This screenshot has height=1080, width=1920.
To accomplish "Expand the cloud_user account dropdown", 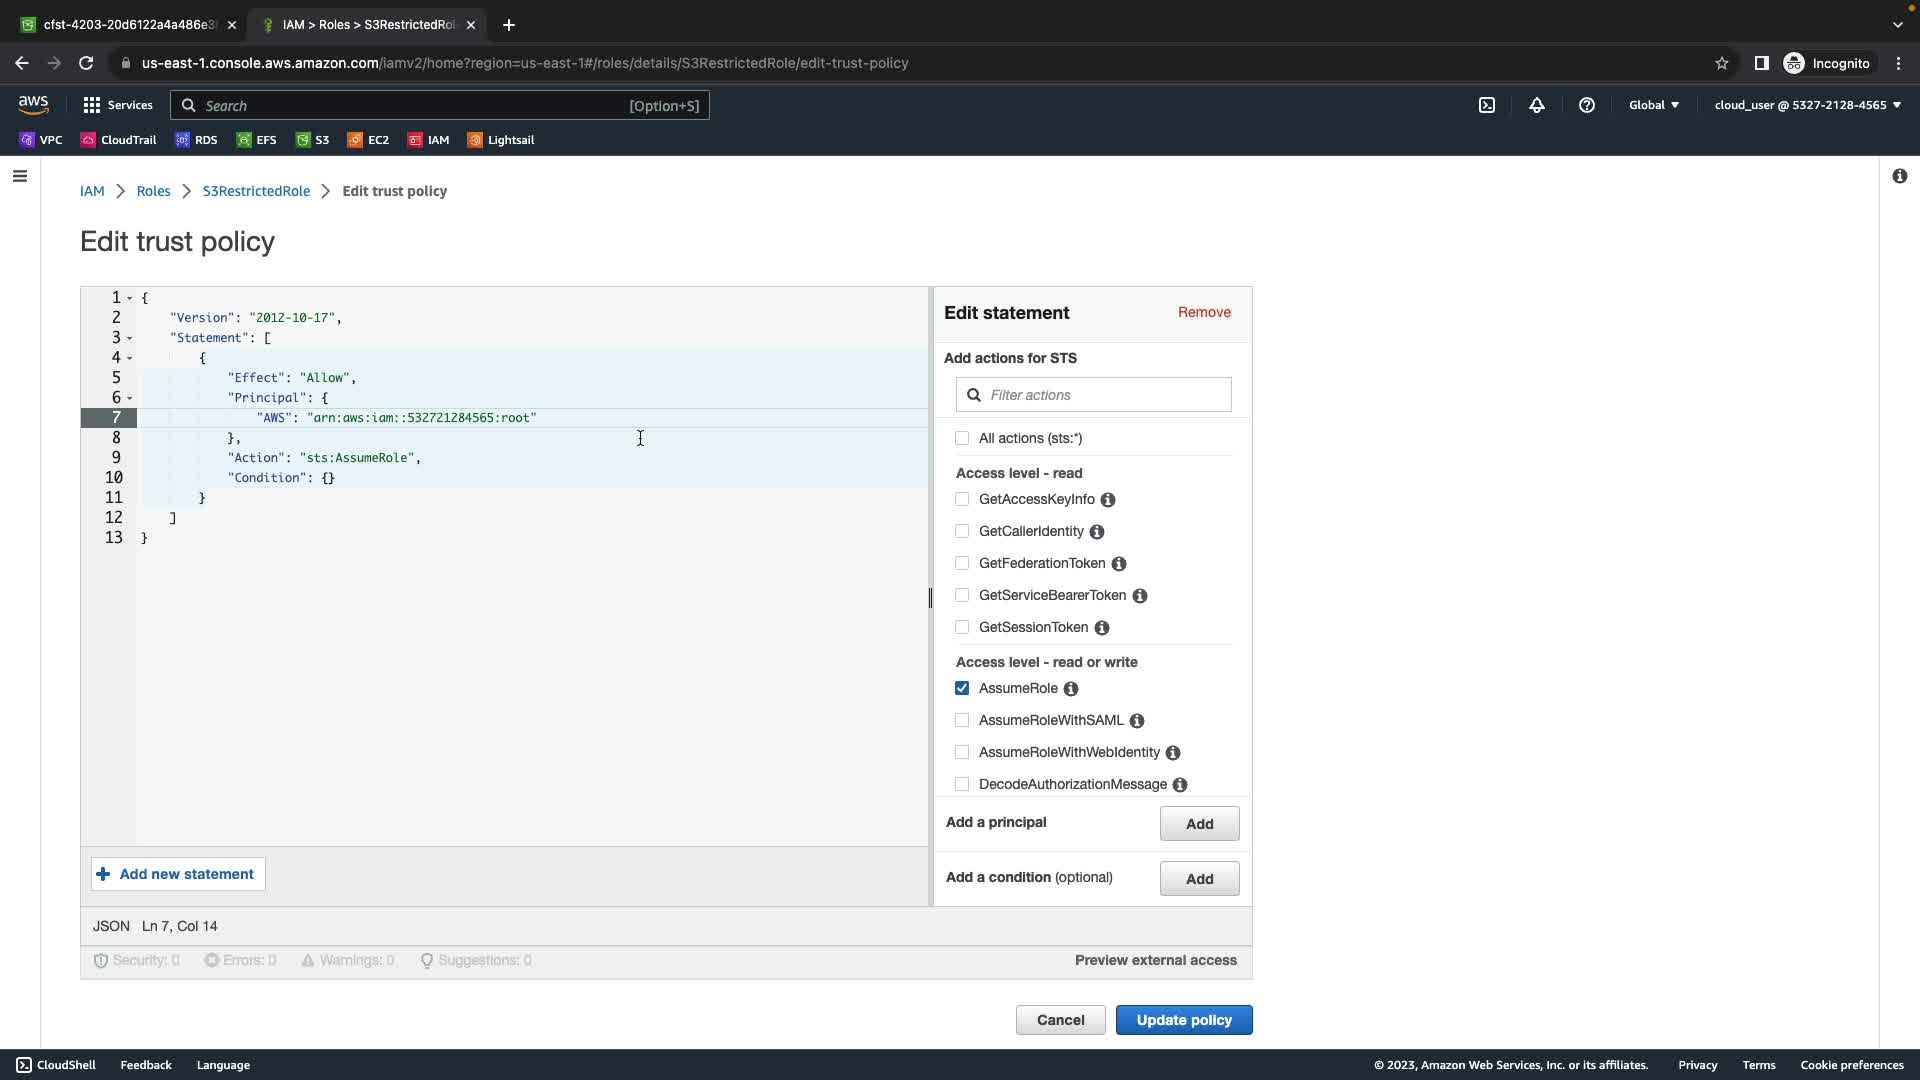I will coord(1807,105).
